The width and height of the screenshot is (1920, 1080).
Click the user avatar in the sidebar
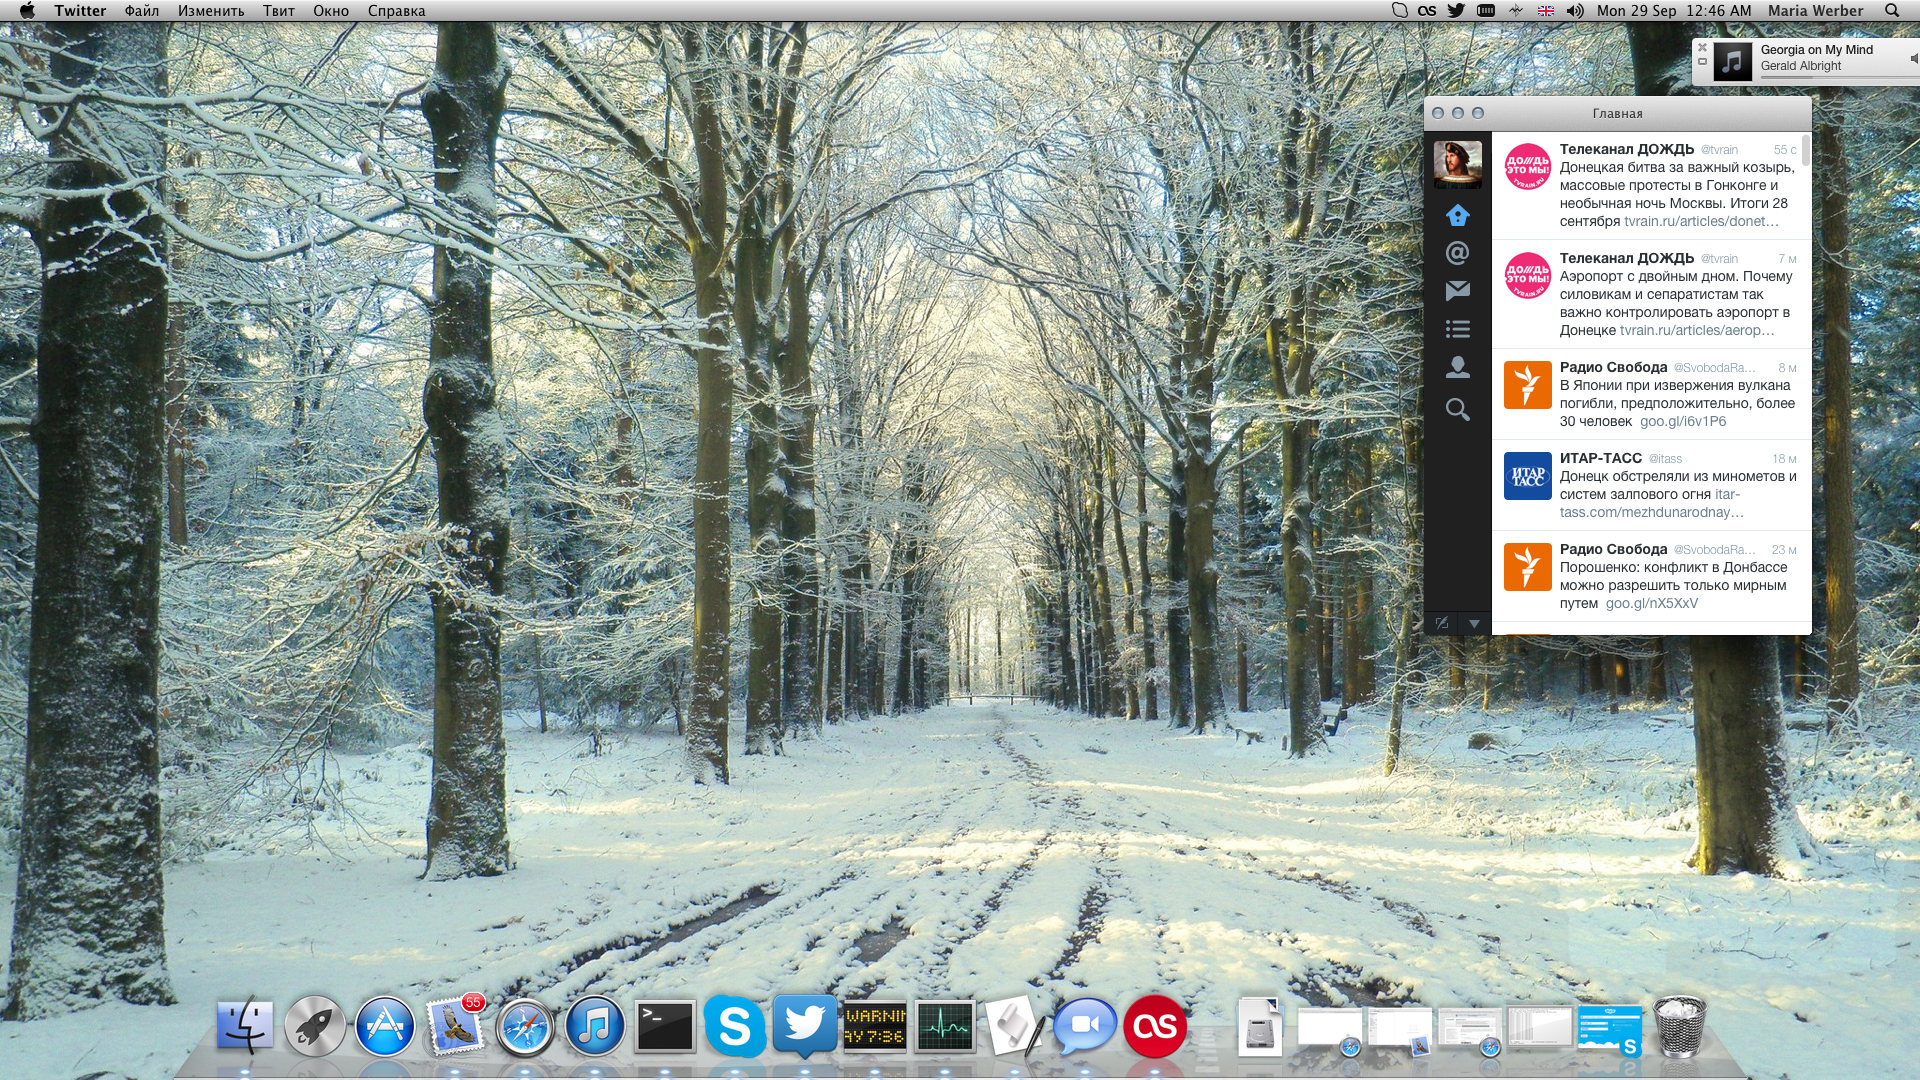[1457, 164]
